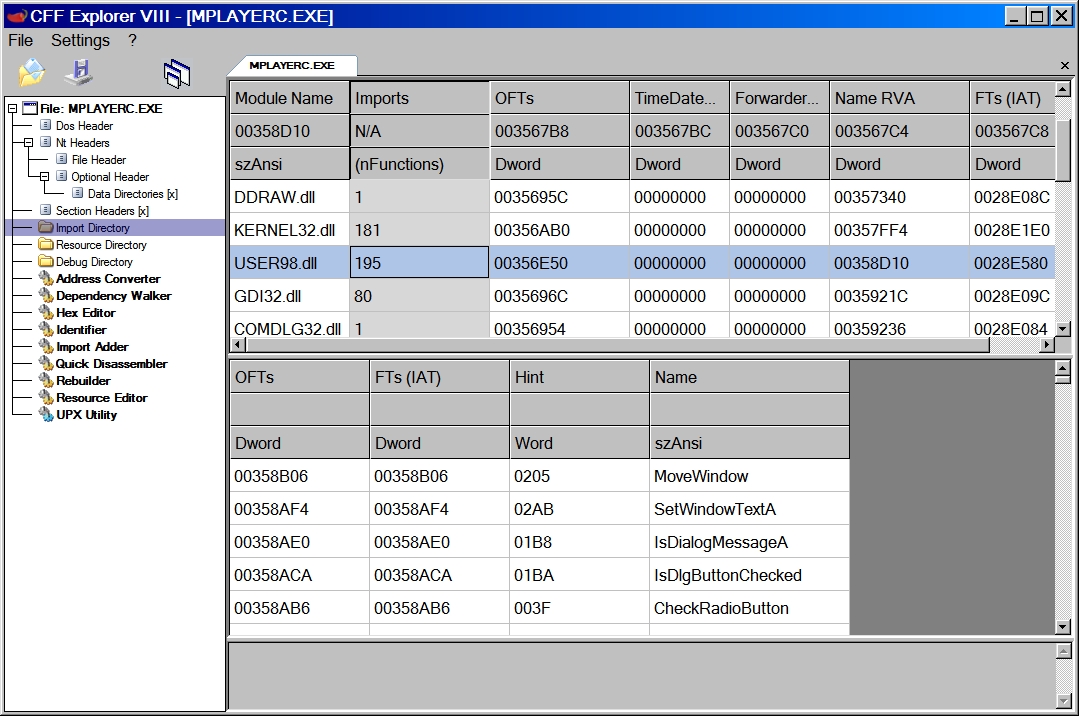Click the Rebuilder tool icon

point(46,380)
